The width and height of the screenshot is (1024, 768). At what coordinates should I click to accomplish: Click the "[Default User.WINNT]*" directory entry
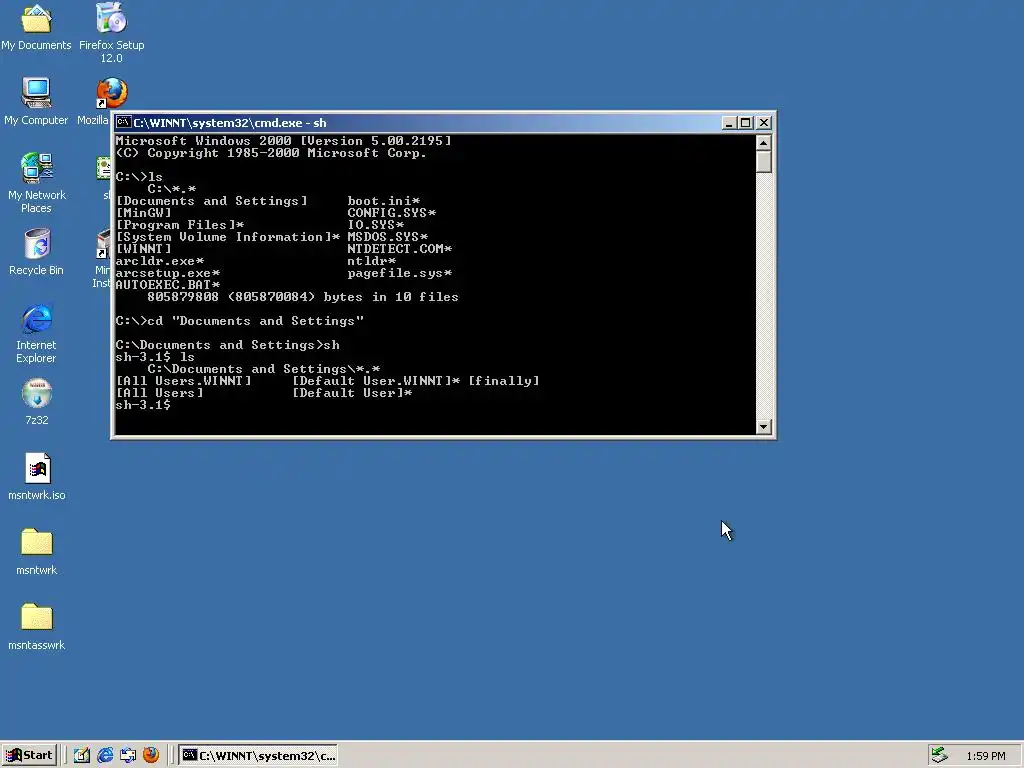click(x=376, y=381)
